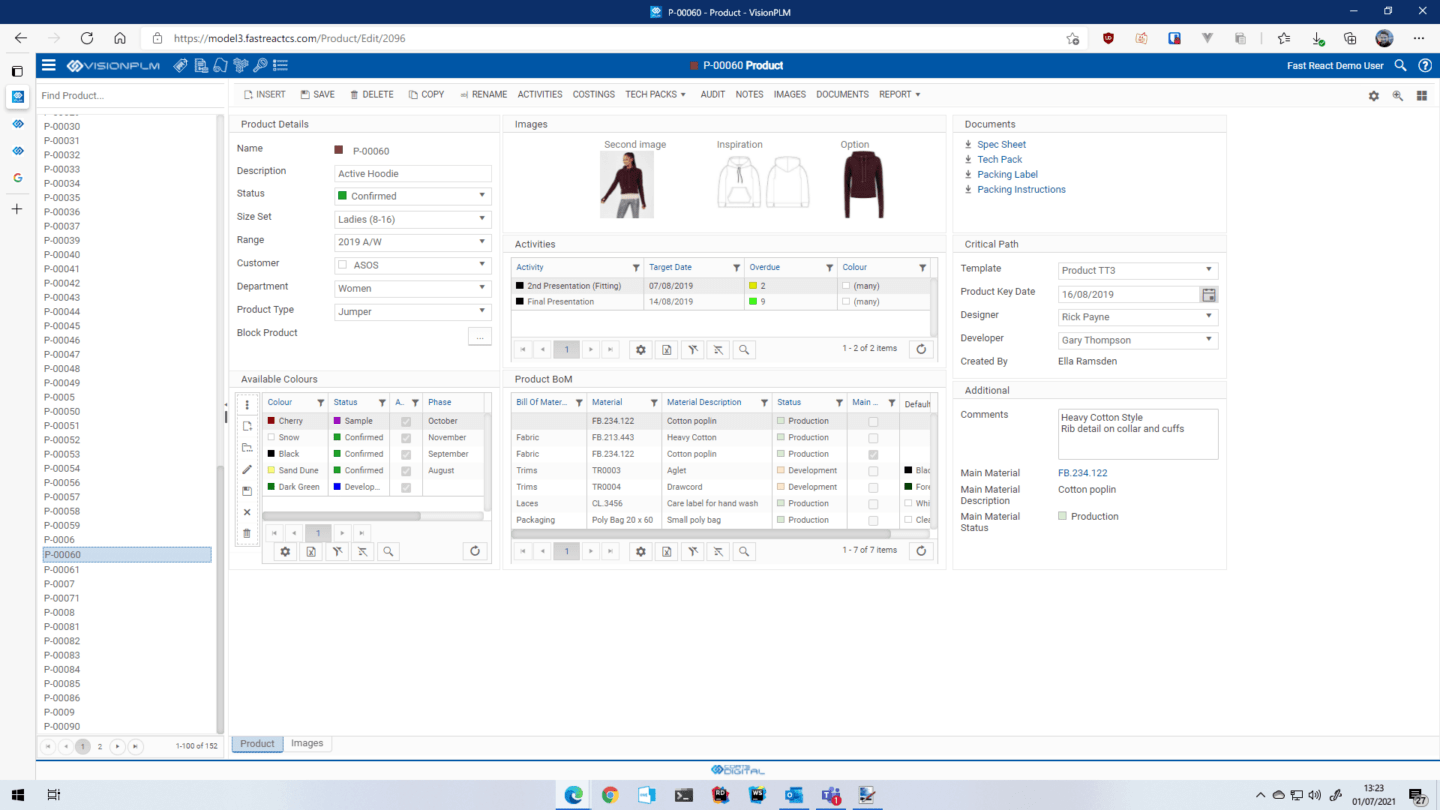Refresh the Available Colours grid

coord(475,551)
